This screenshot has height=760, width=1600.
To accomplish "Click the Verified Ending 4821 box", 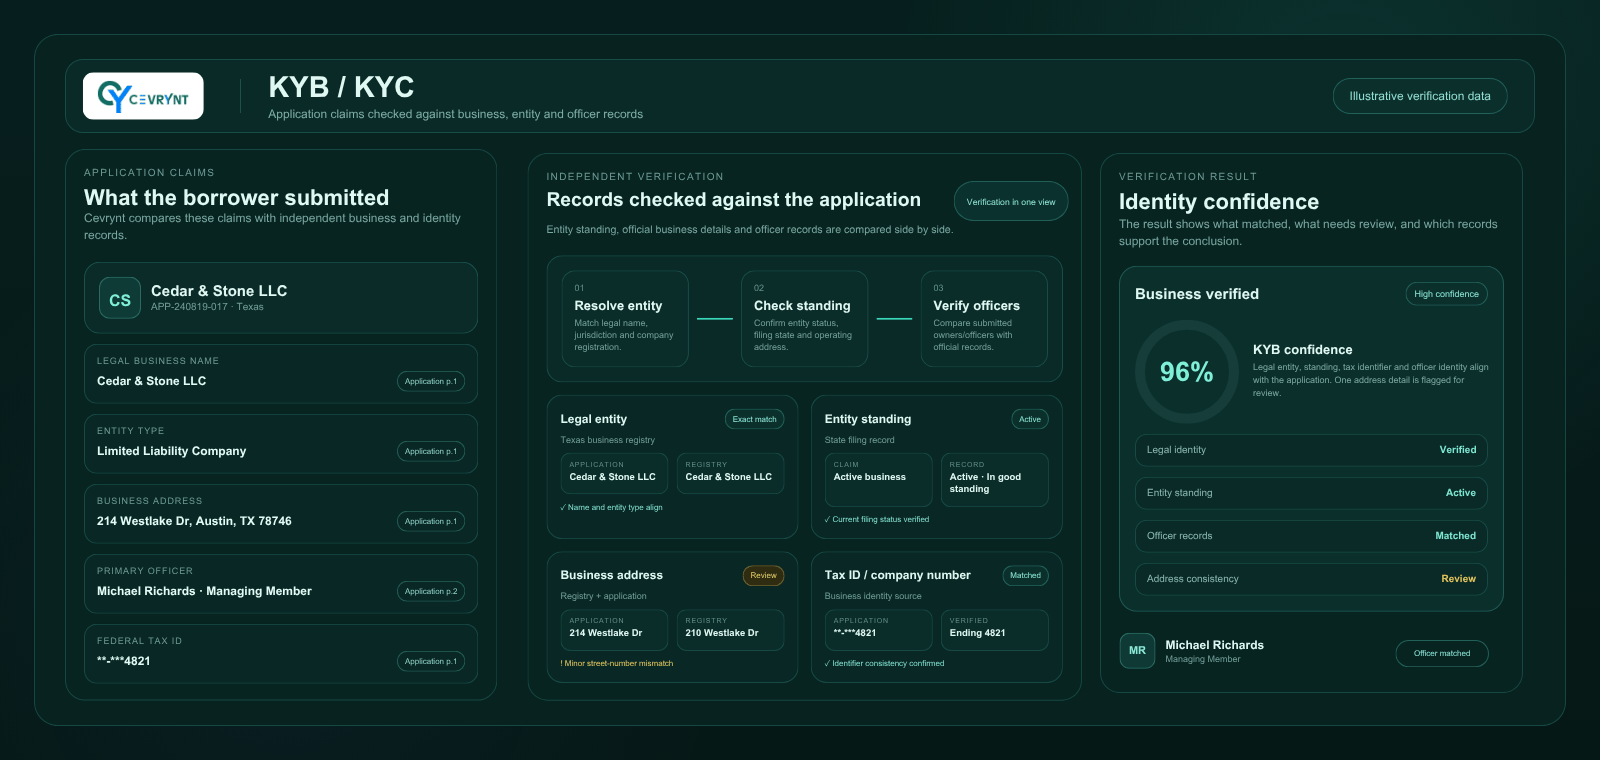I will [x=995, y=630].
